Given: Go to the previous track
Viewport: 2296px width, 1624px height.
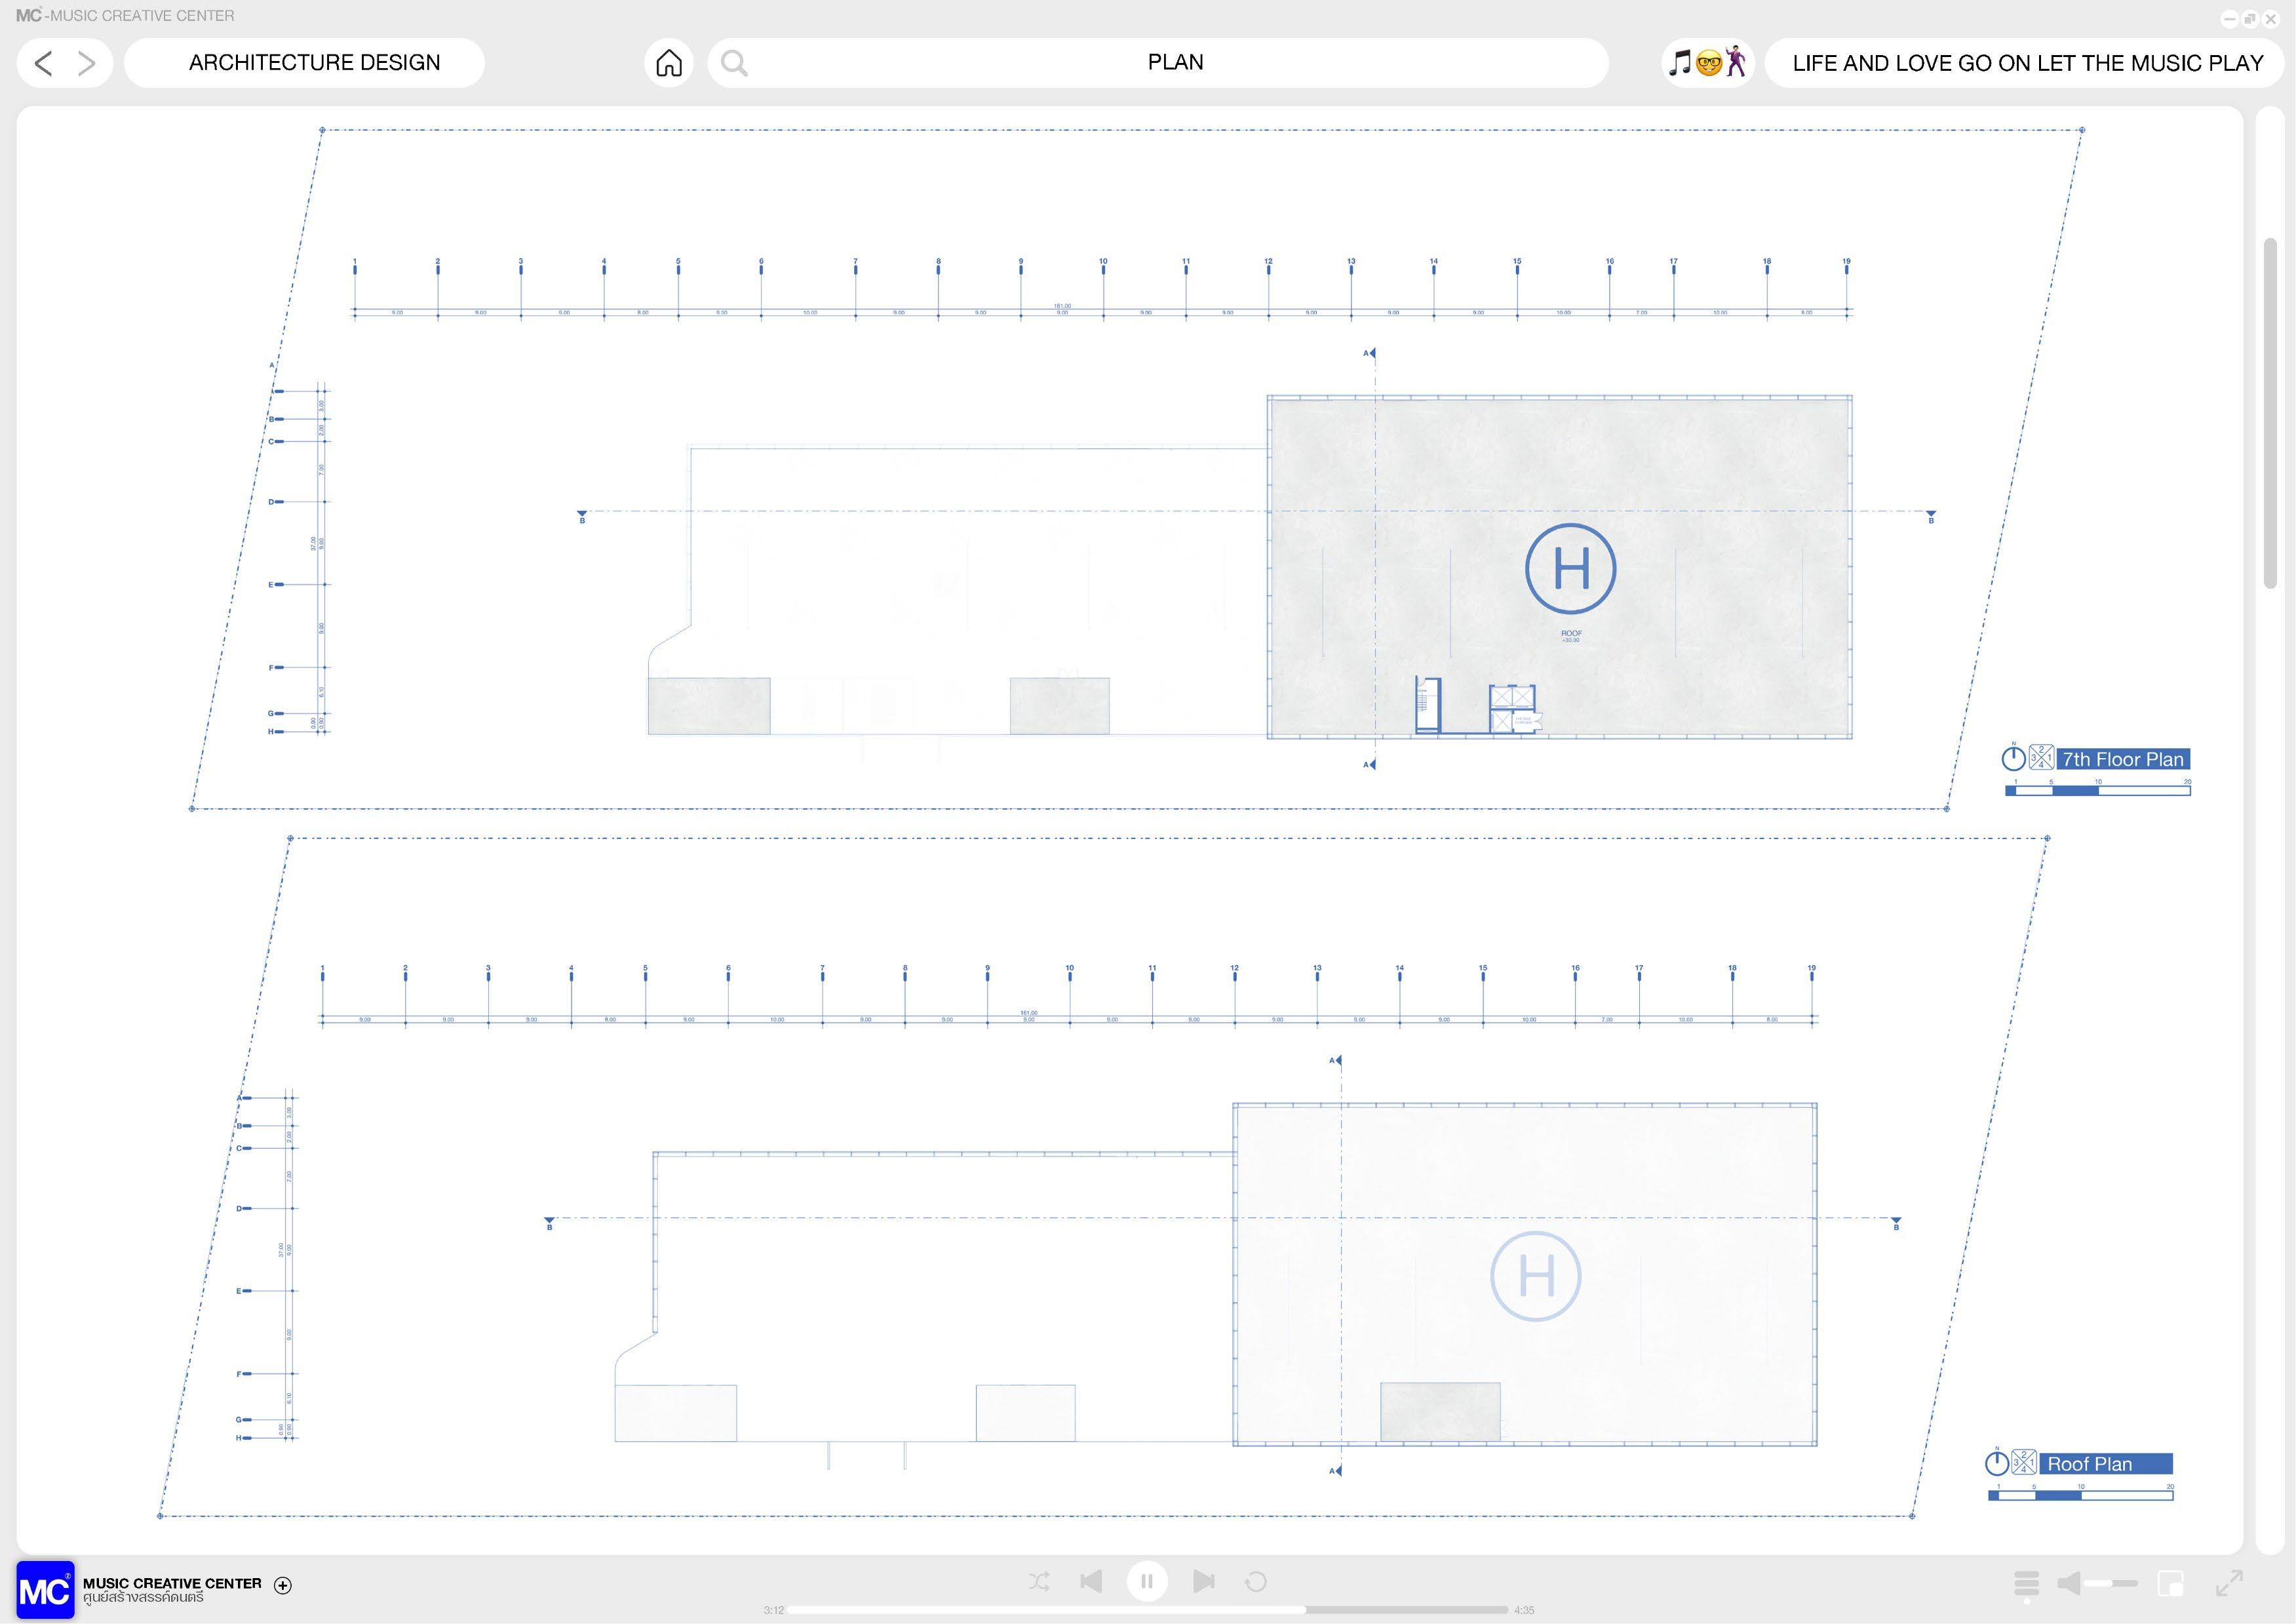Looking at the screenshot, I should click(1091, 1581).
